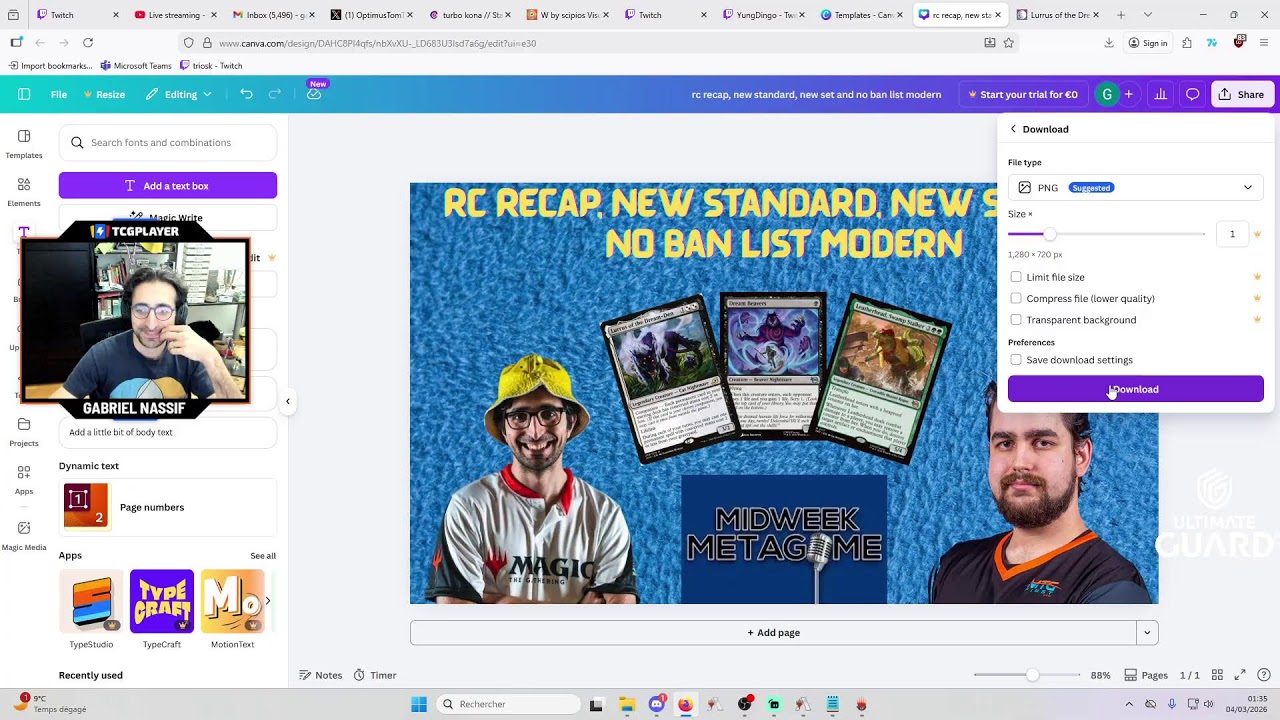Screen dimensions: 1280x720
Task: Open the Microsoft Teams bookmark
Action: [x=136, y=66]
